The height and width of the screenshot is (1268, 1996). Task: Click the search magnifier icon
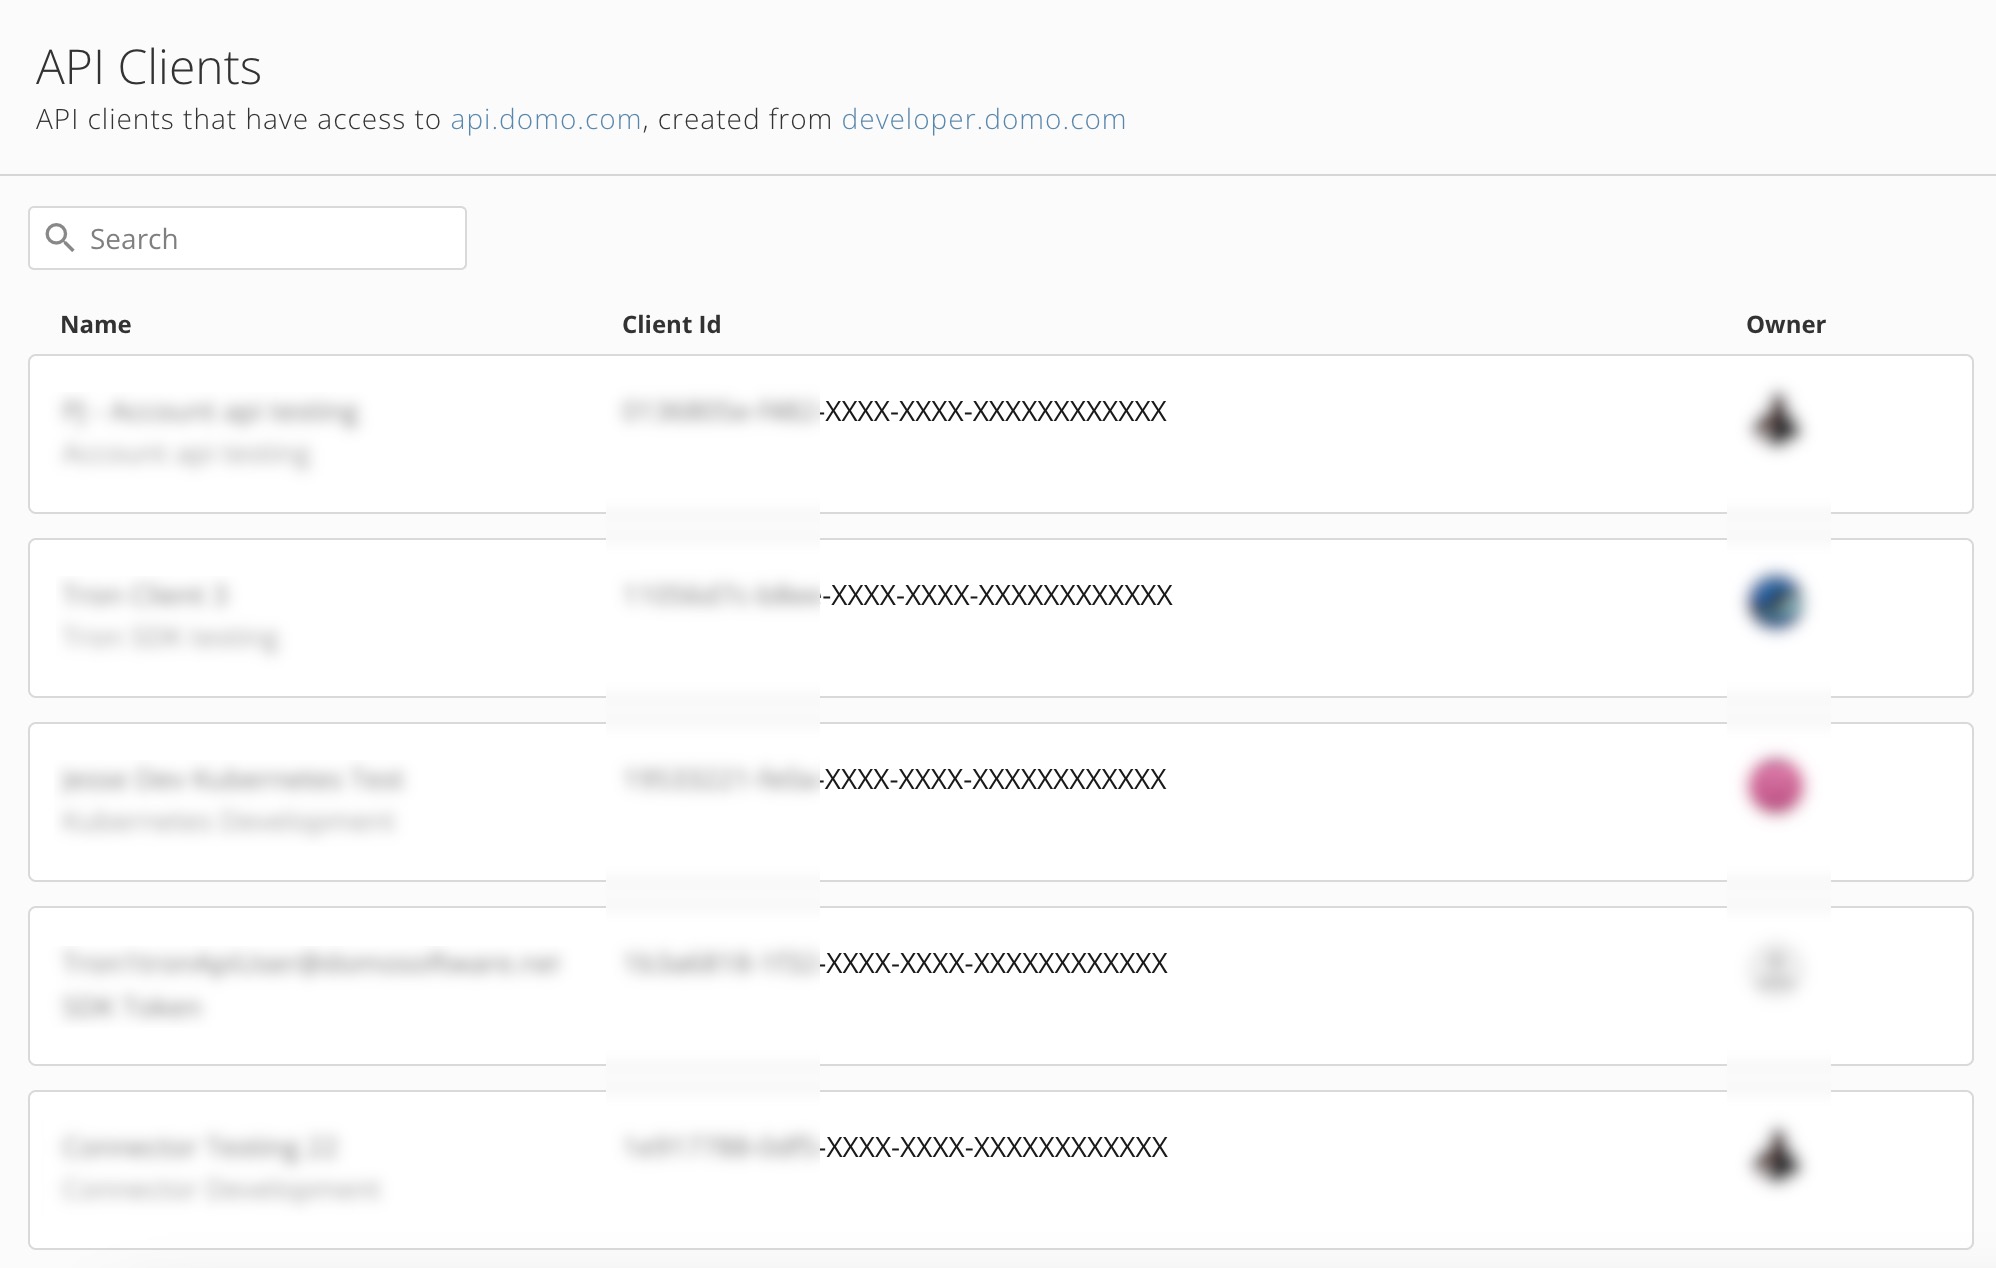[x=60, y=238]
